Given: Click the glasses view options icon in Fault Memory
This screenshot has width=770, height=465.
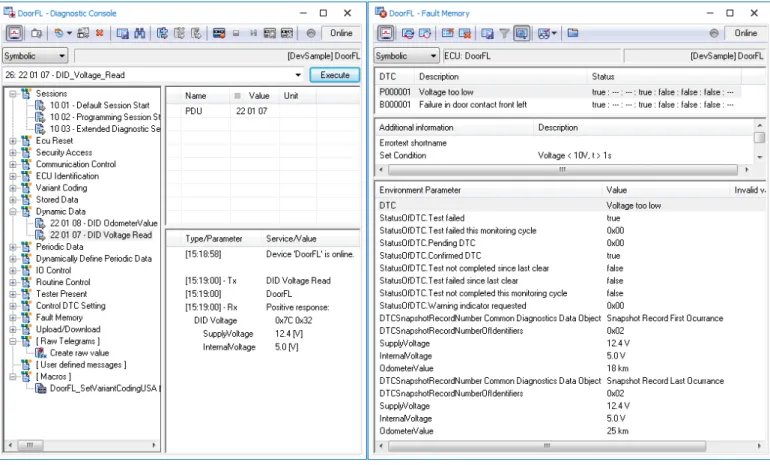Looking at the screenshot, I should [x=544, y=33].
